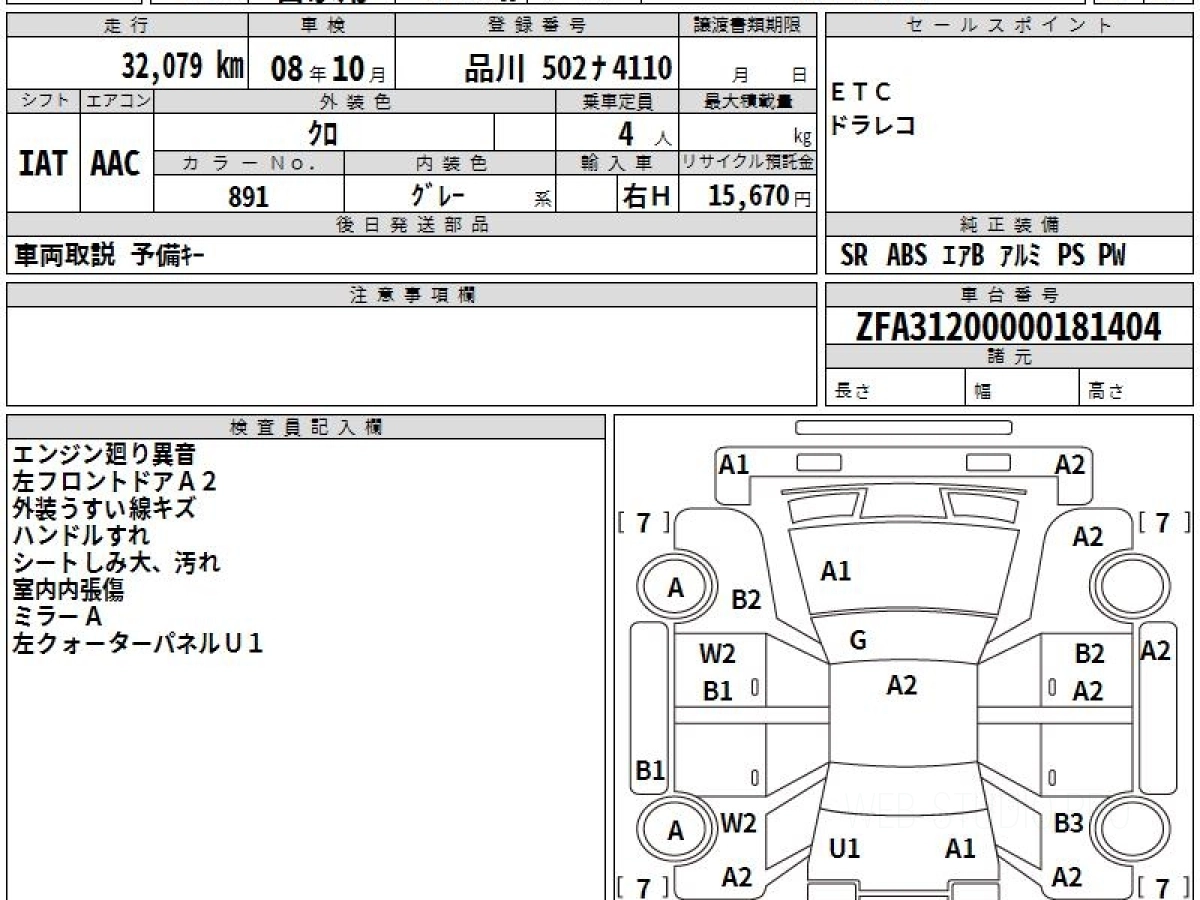The image size is (1200, 900).
Task: Click the 車台番号 header
Action: tap(1009, 295)
